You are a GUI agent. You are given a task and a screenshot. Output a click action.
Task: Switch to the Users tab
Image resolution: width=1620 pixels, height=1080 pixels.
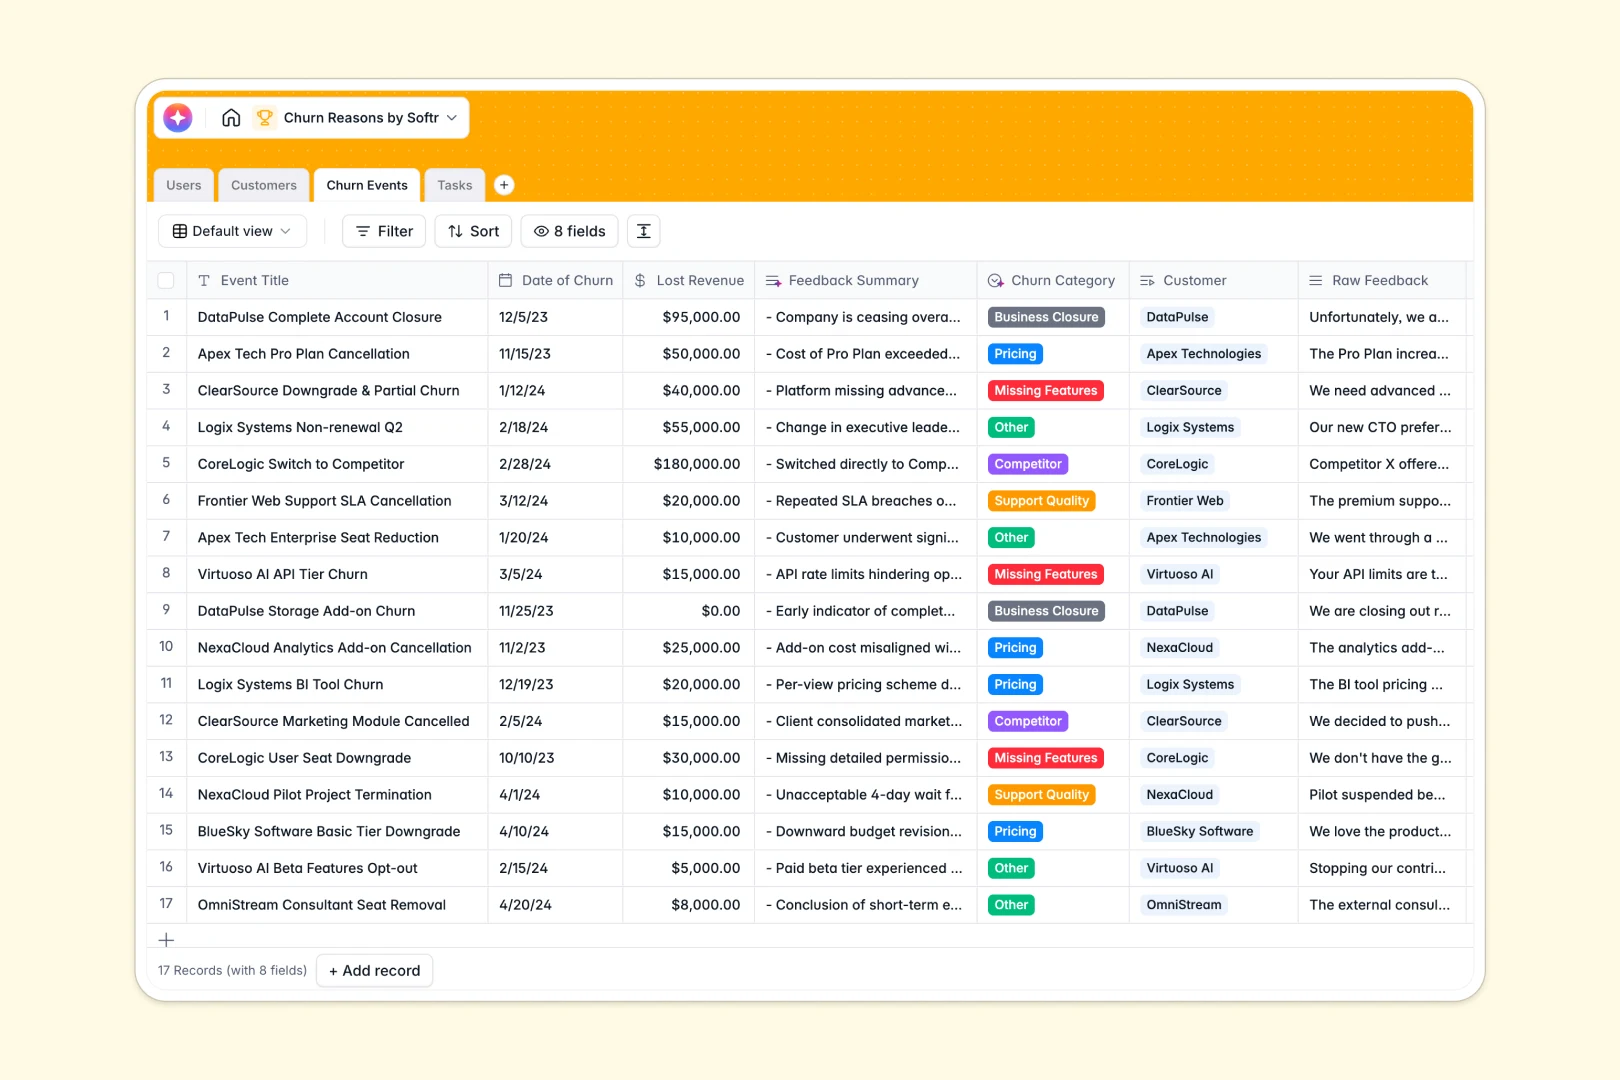(x=184, y=185)
